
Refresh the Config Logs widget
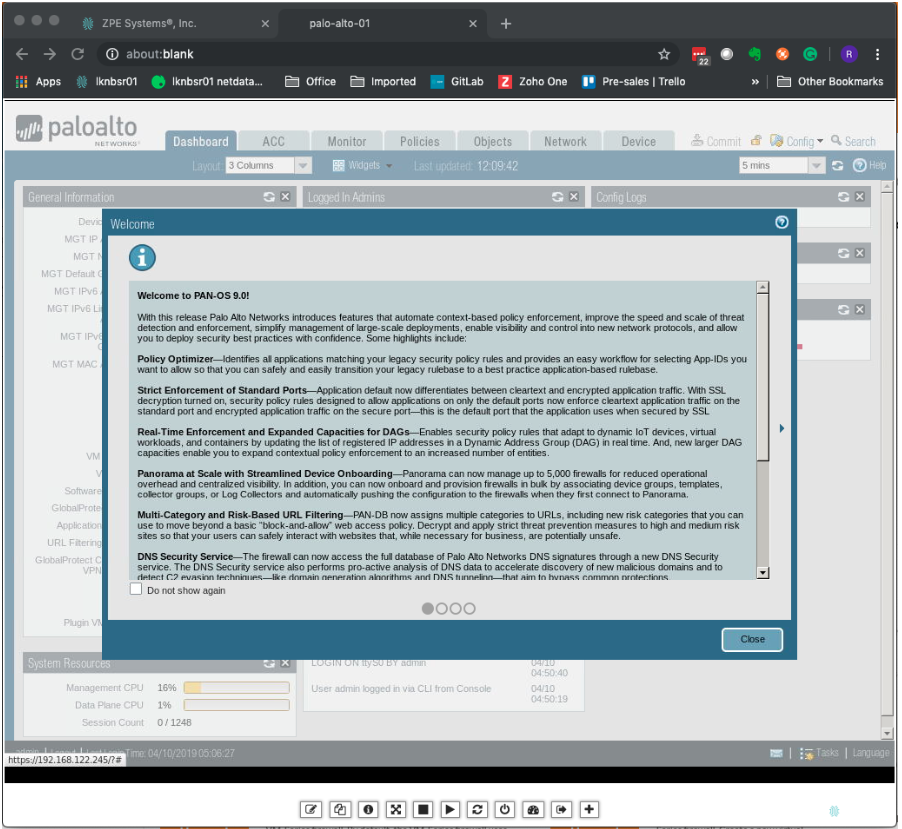[x=843, y=197]
